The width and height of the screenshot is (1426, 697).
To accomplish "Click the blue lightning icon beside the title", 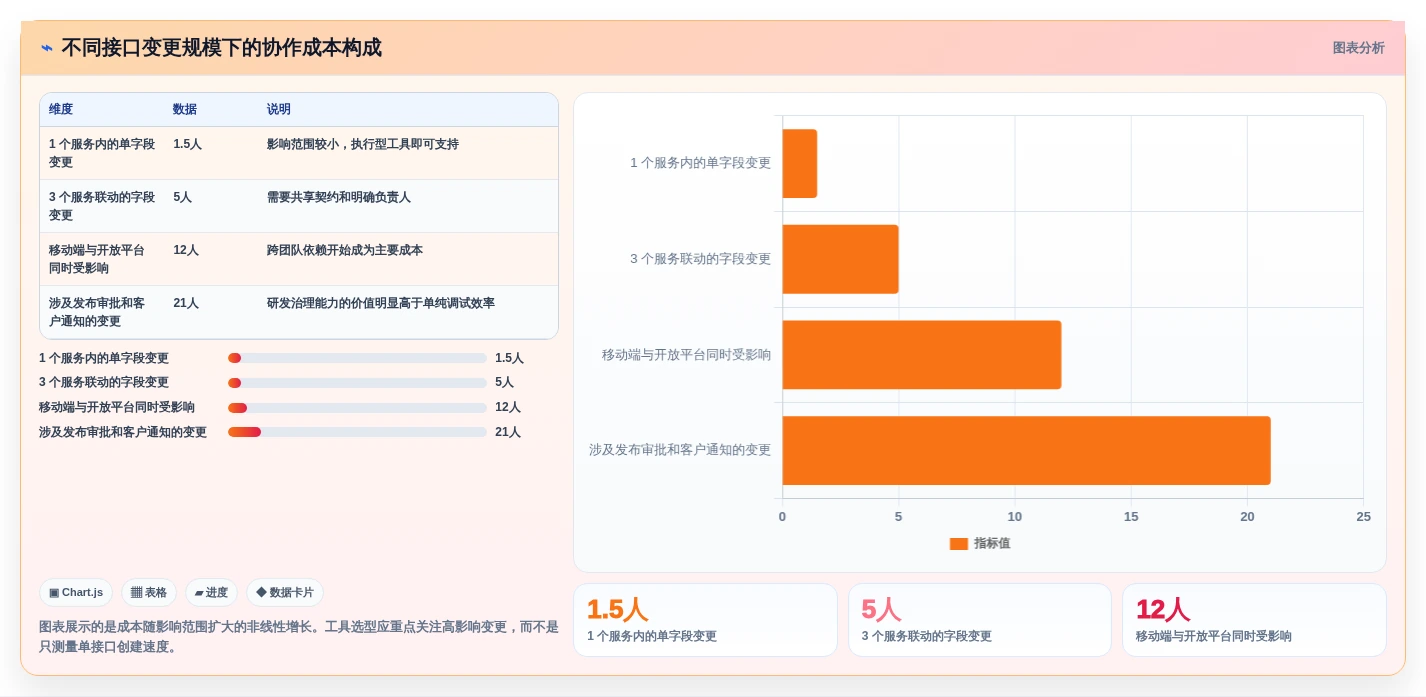I will pyautogui.click(x=47, y=48).
